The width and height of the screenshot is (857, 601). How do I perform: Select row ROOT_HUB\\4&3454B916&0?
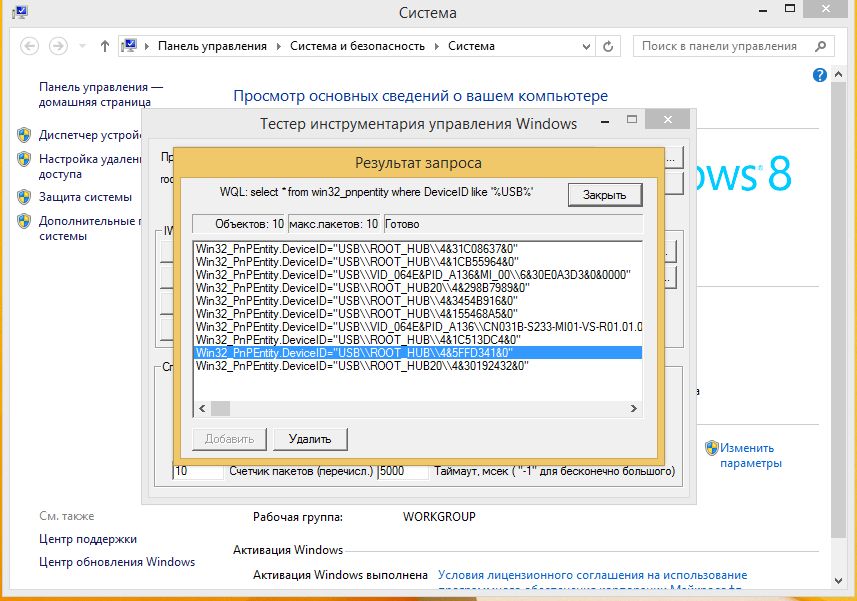[x=418, y=301]
